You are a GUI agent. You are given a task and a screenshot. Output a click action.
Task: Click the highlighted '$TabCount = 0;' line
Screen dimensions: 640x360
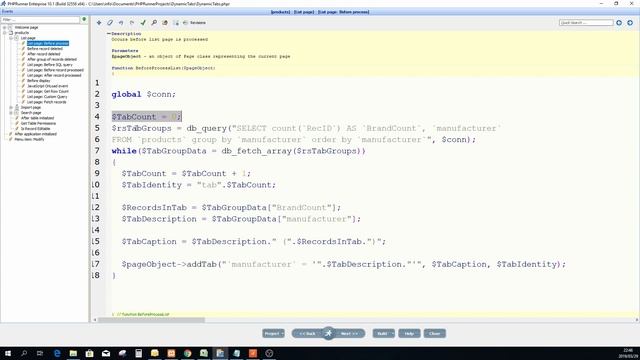tap(146, 117)
